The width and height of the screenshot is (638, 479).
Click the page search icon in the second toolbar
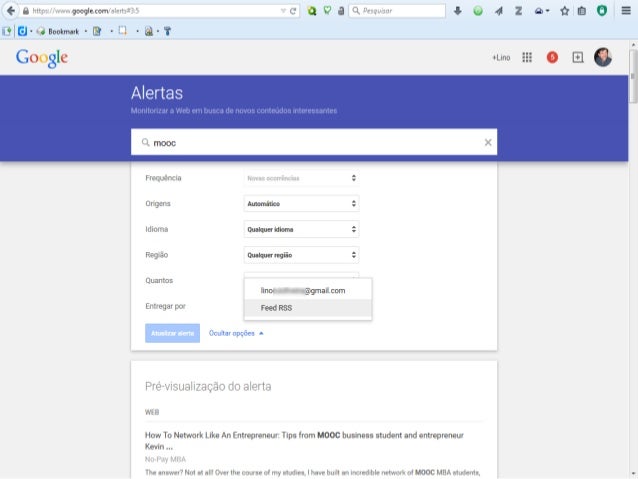(149, 31)
